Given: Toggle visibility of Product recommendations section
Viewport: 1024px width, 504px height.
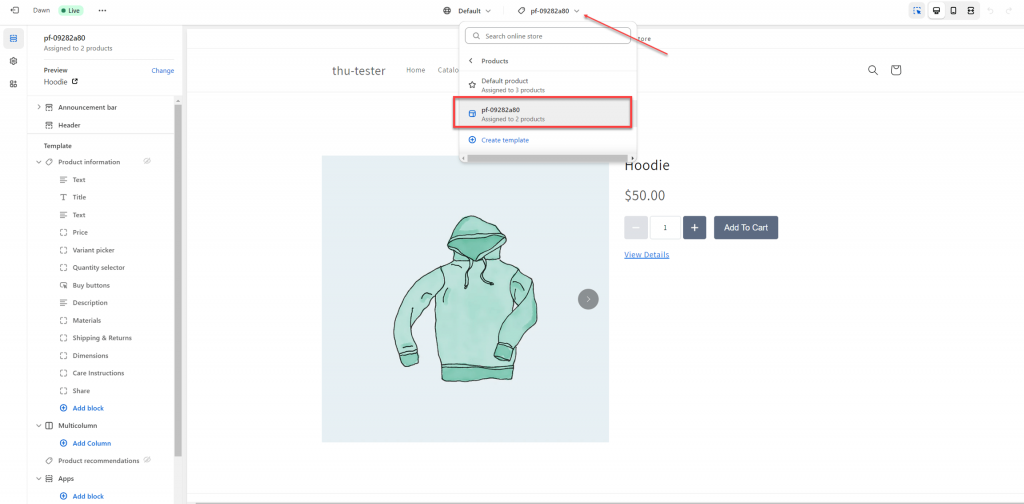Looking at the screenshot, I should tap(147, 460).
